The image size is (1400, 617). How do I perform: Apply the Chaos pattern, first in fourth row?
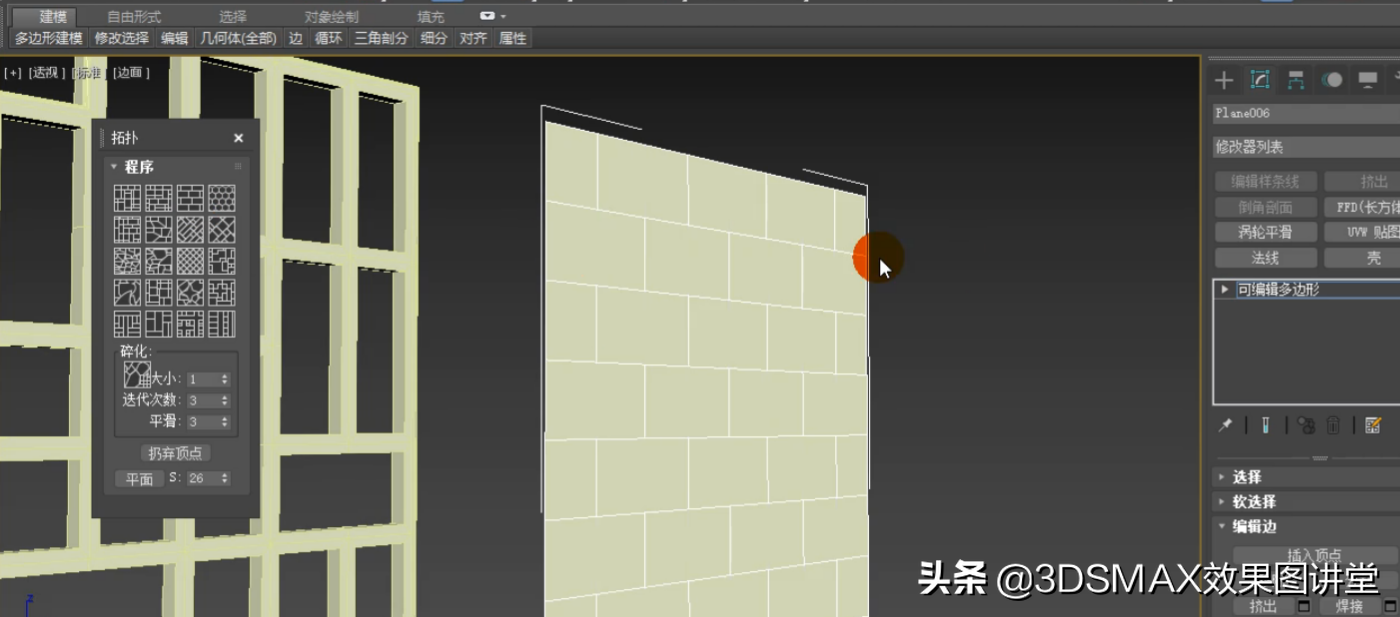[127, 293]
